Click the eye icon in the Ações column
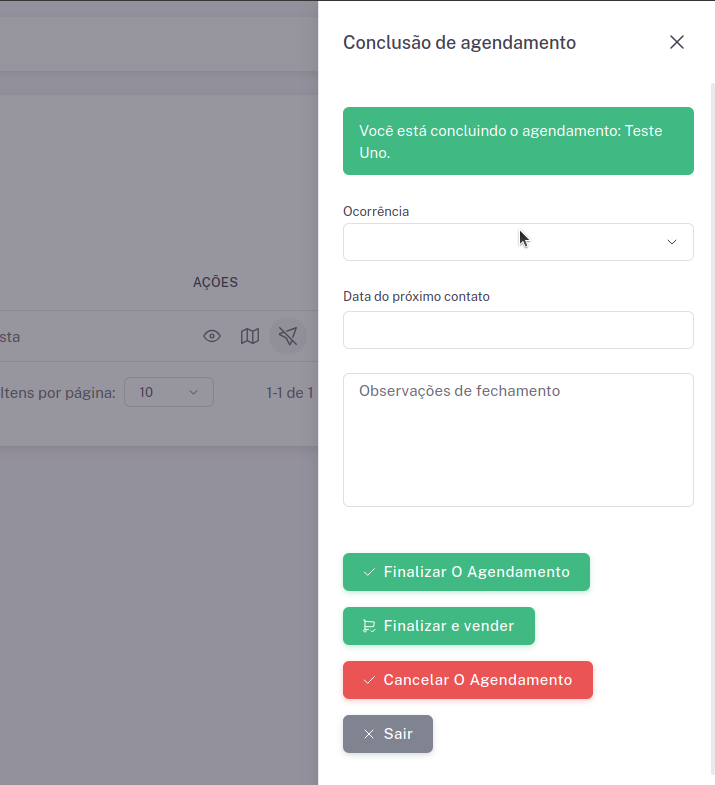 coord(212,336)
